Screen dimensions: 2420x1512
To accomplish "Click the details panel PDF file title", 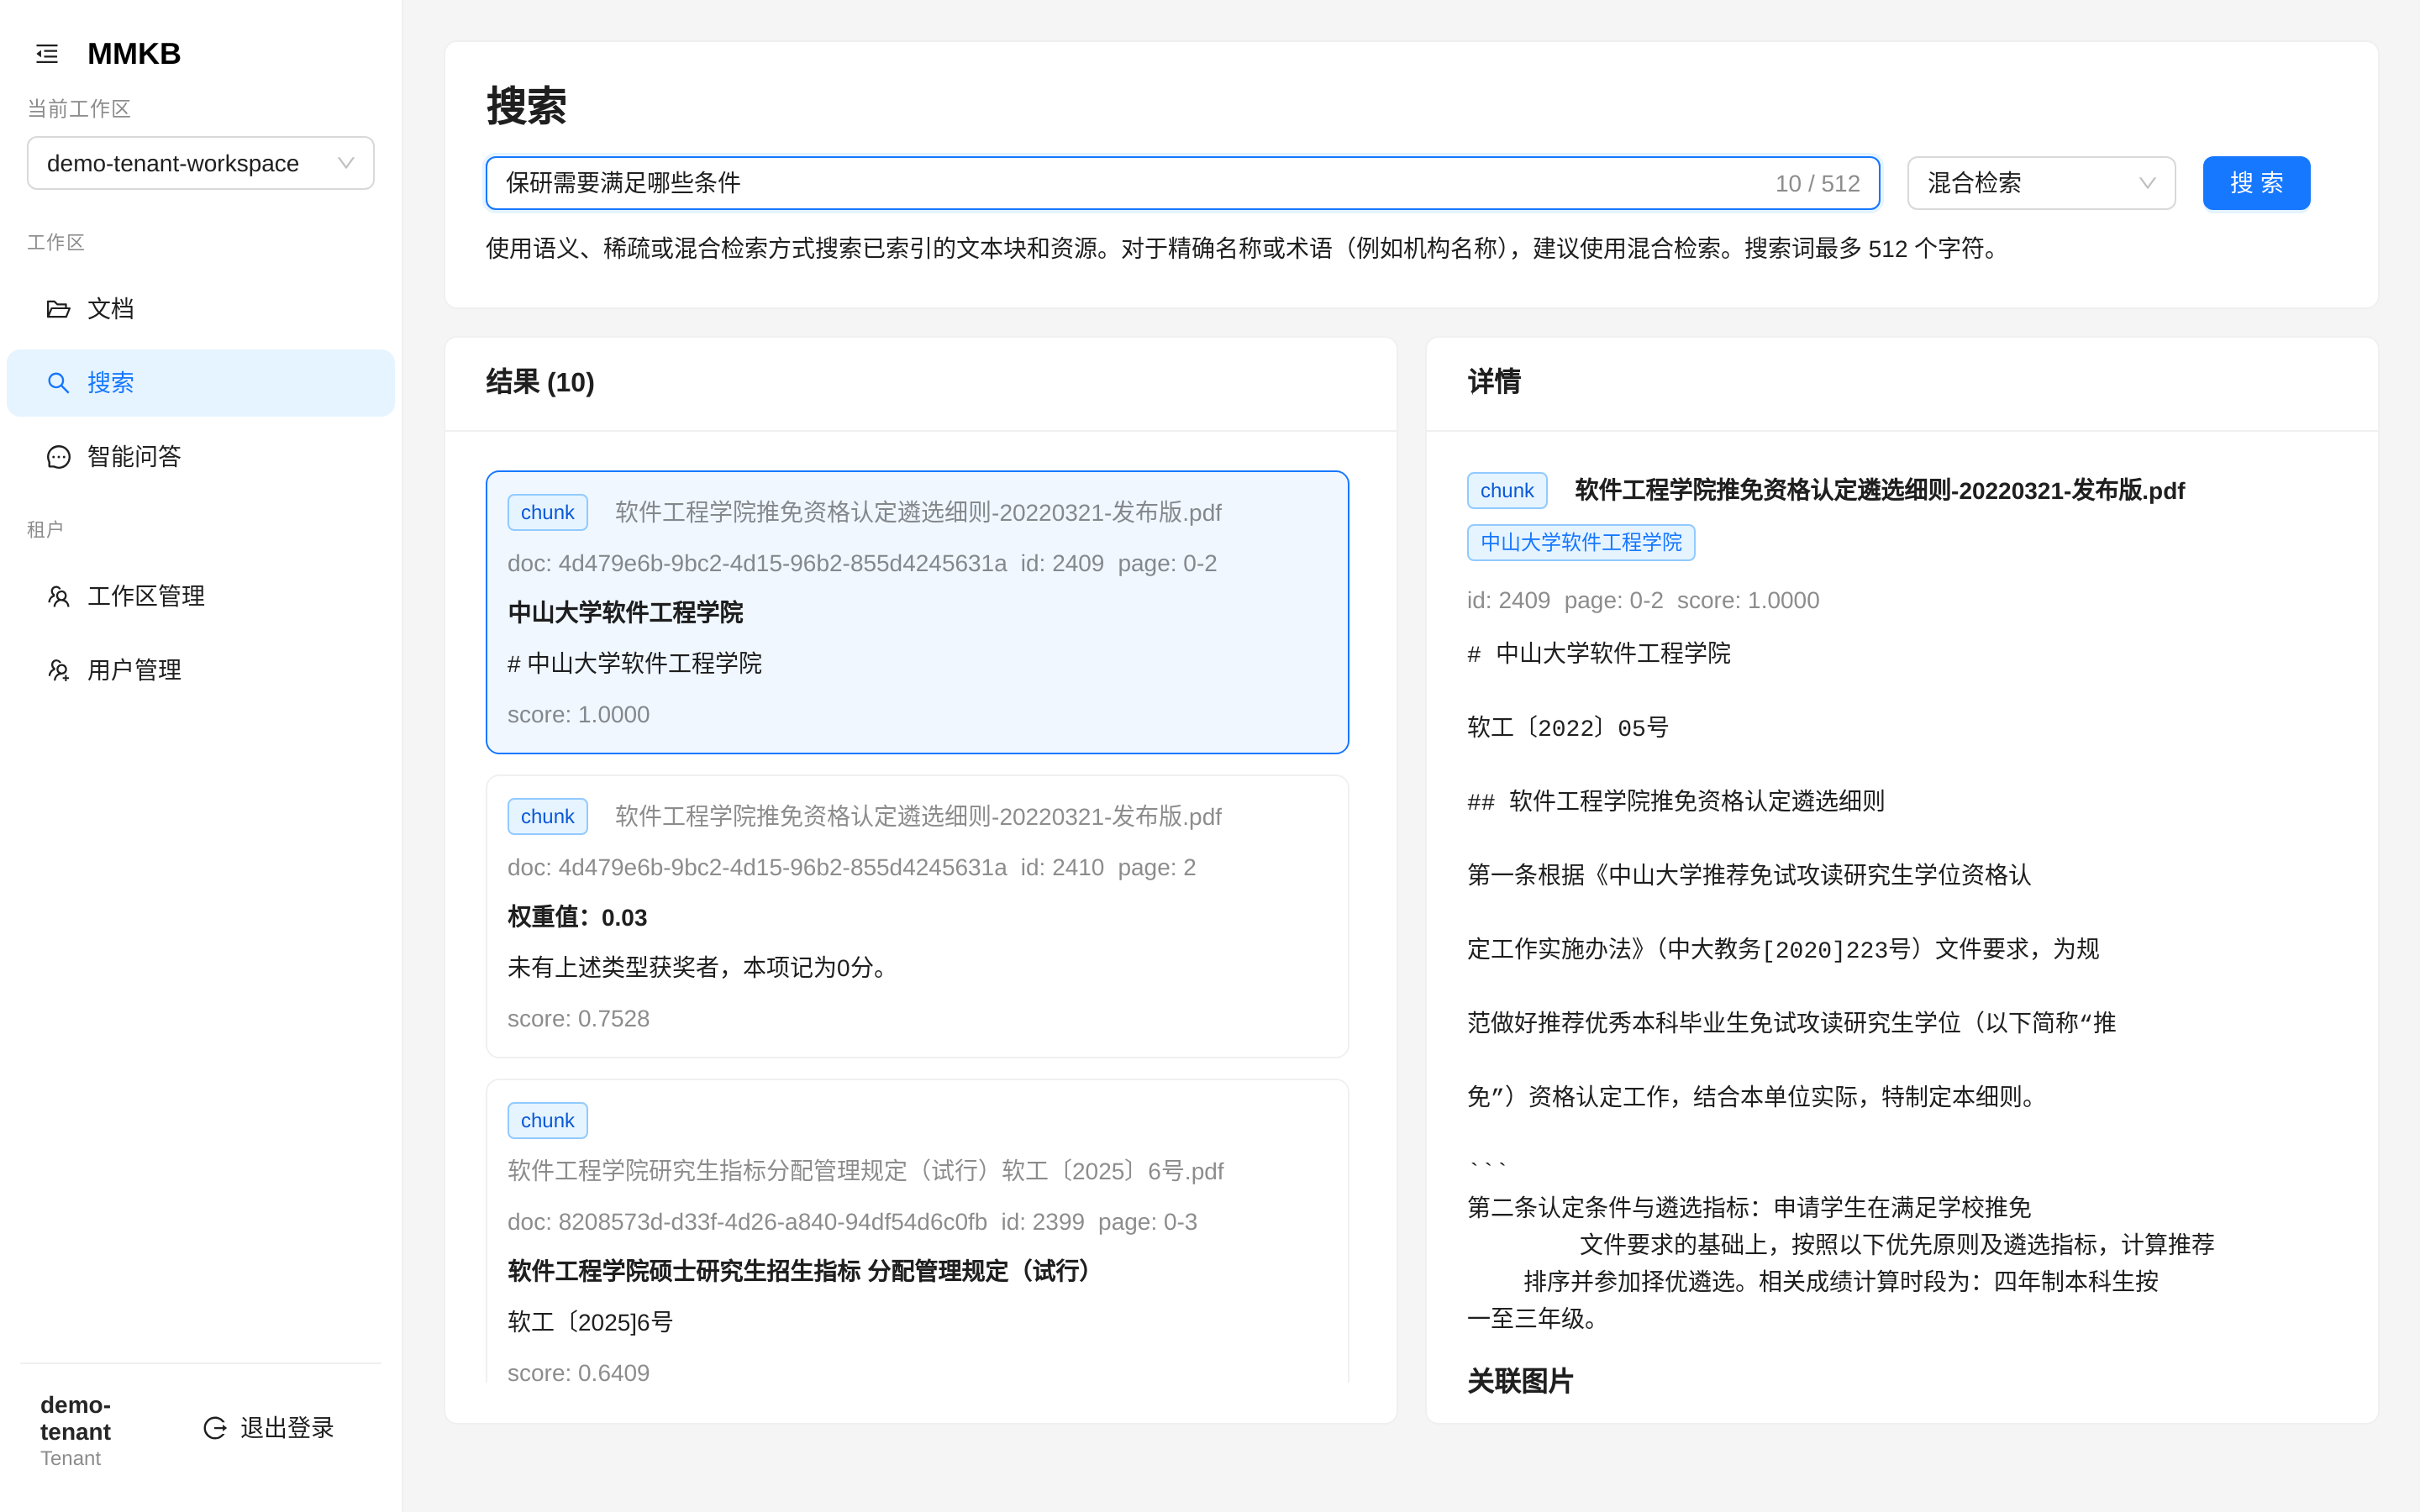I will pos(1880,490).
